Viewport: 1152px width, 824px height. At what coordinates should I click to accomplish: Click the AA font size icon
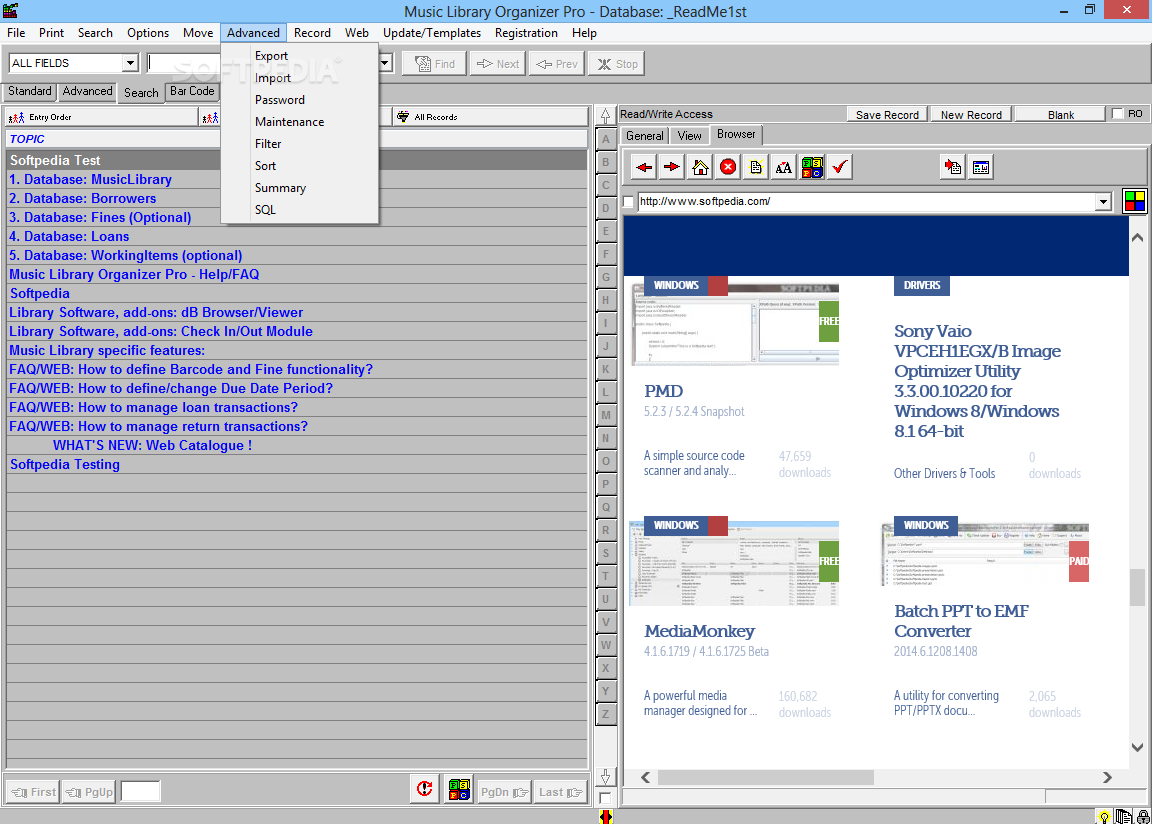pos(784,167)
